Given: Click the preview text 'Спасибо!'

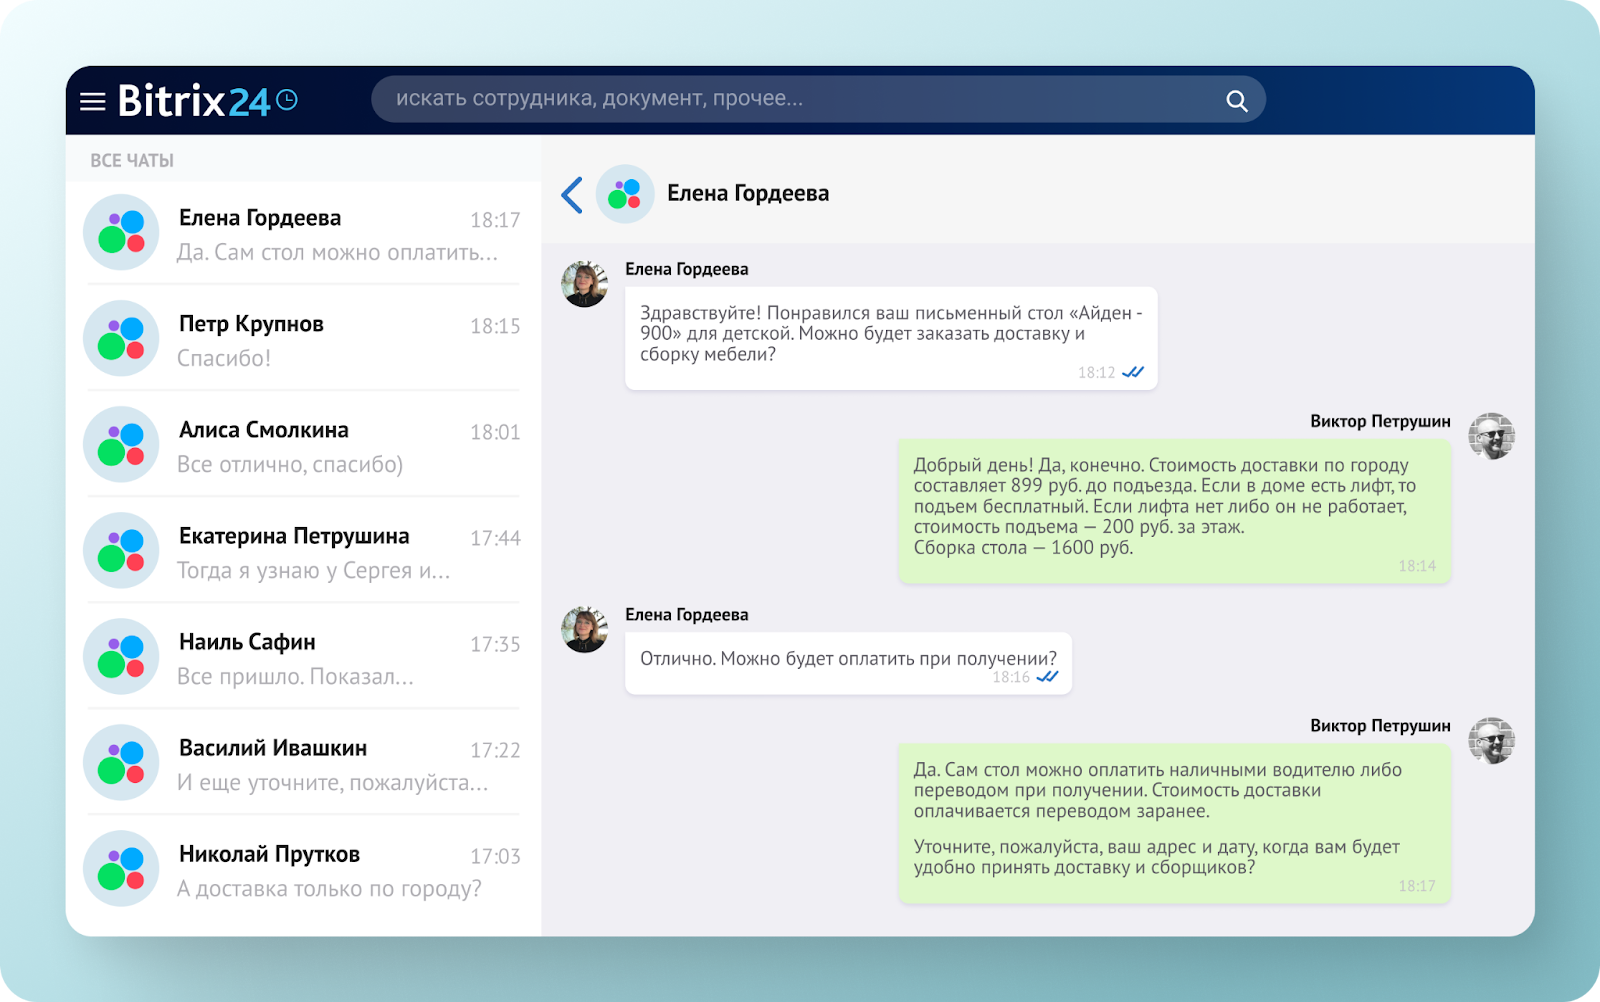Looking at the screenshot, I should (x=224, y=358).
